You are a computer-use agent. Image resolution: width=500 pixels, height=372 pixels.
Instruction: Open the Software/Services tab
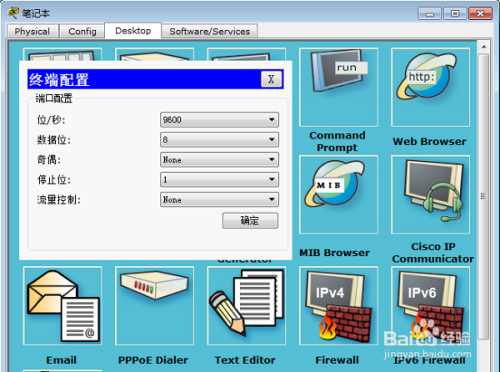tap(210, 31)
